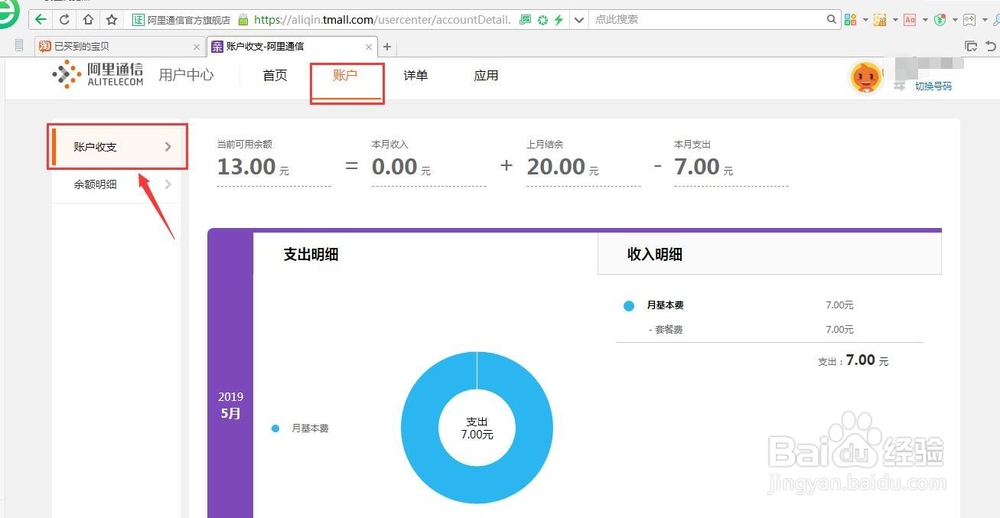This screenshot has height=518, width=1000.
Task: Click the 7.00 元 monthly expense value
Action: coord(703,167)
